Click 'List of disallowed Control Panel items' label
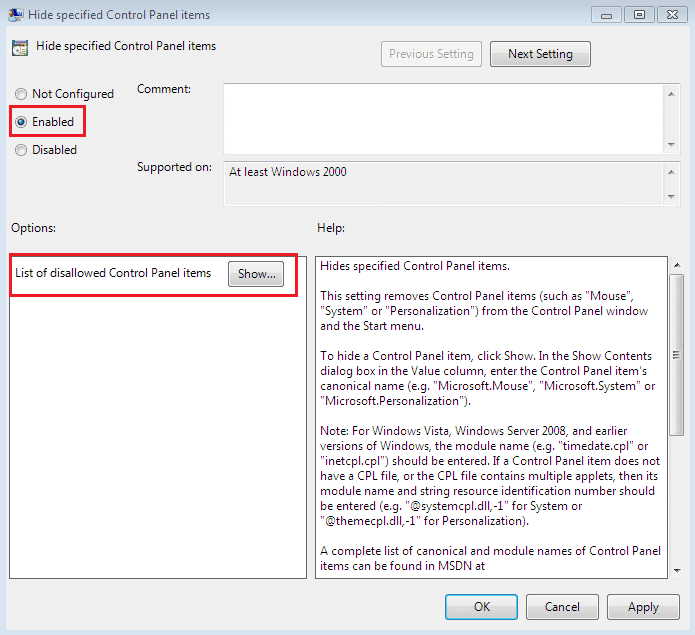695x635 pixels. click(113, 273)
